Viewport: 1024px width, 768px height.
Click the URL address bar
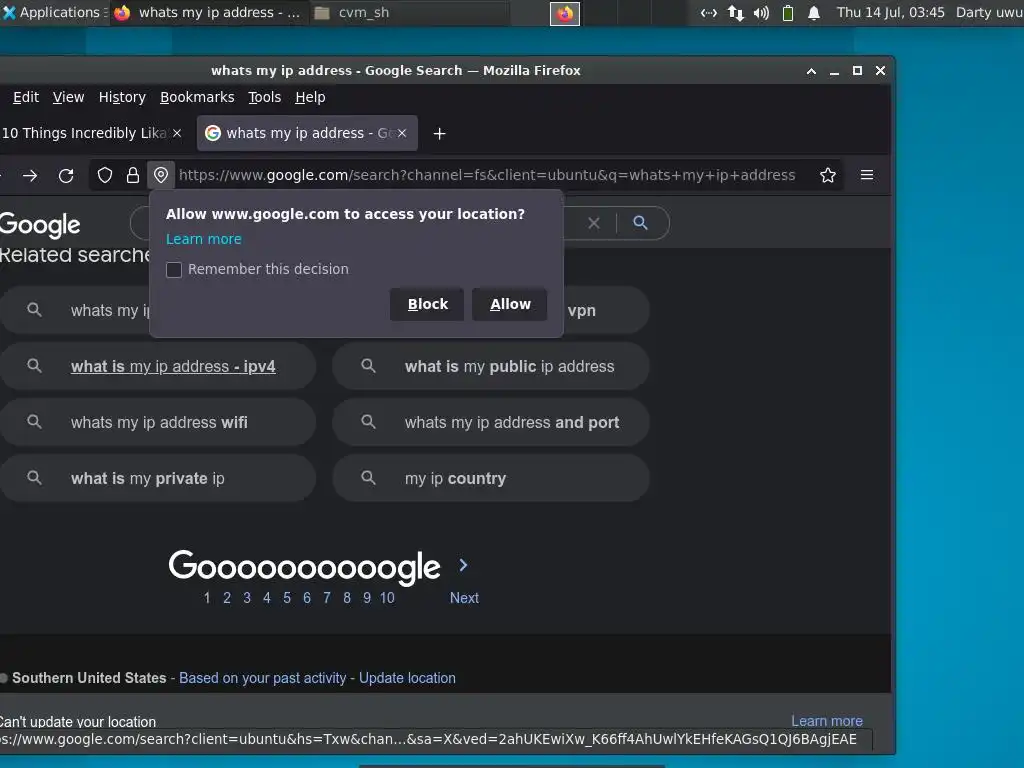click(487, 175)
